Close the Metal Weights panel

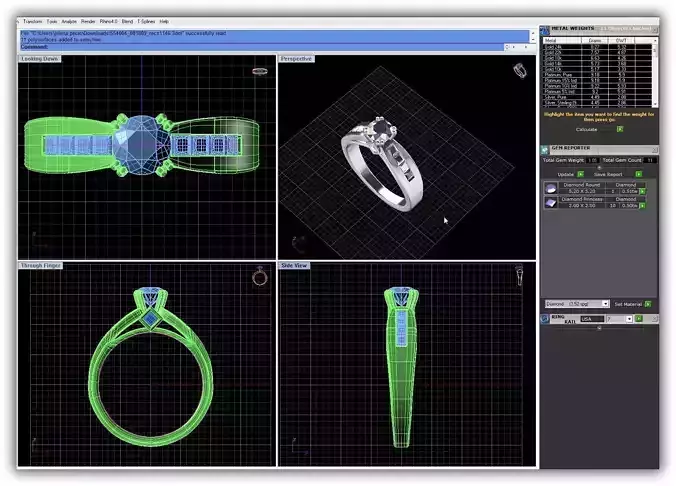click(x=655, y=29)
